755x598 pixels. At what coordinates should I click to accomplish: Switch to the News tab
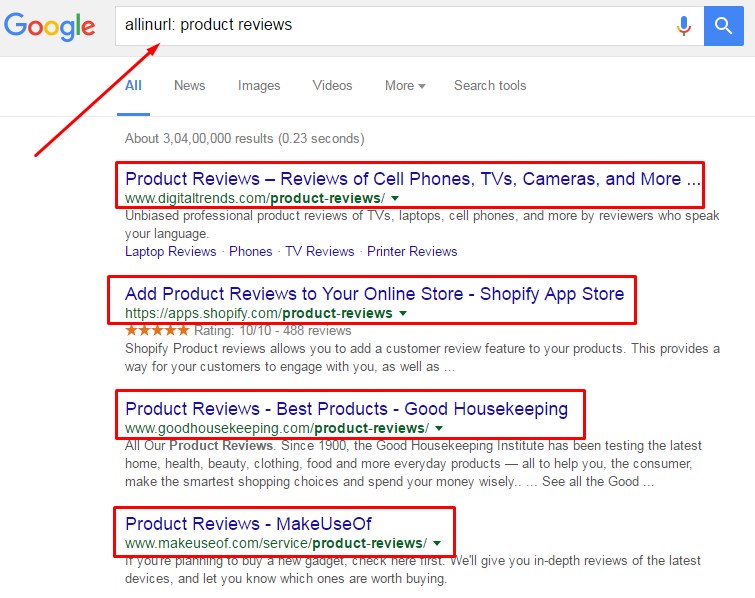(x=189, y=86)
